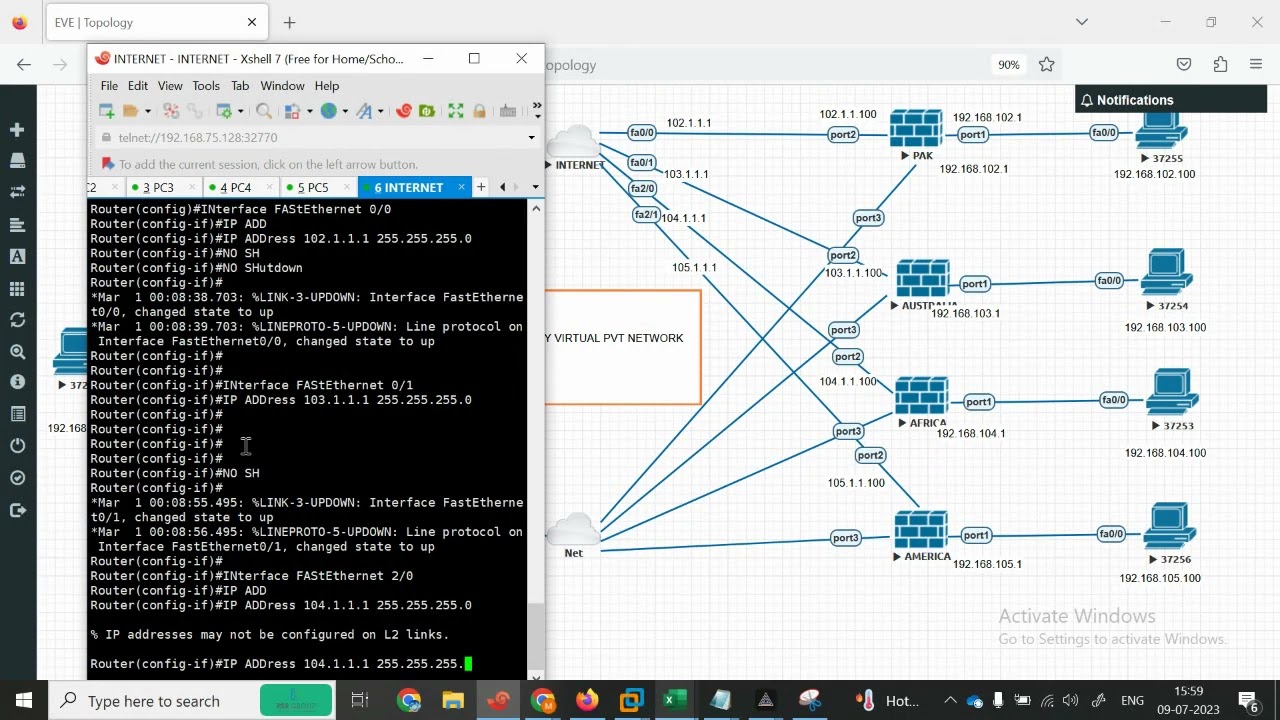Open the Xshell Help menu
The width and height of the screenshot is (1280, 720).
click(327, 86)
